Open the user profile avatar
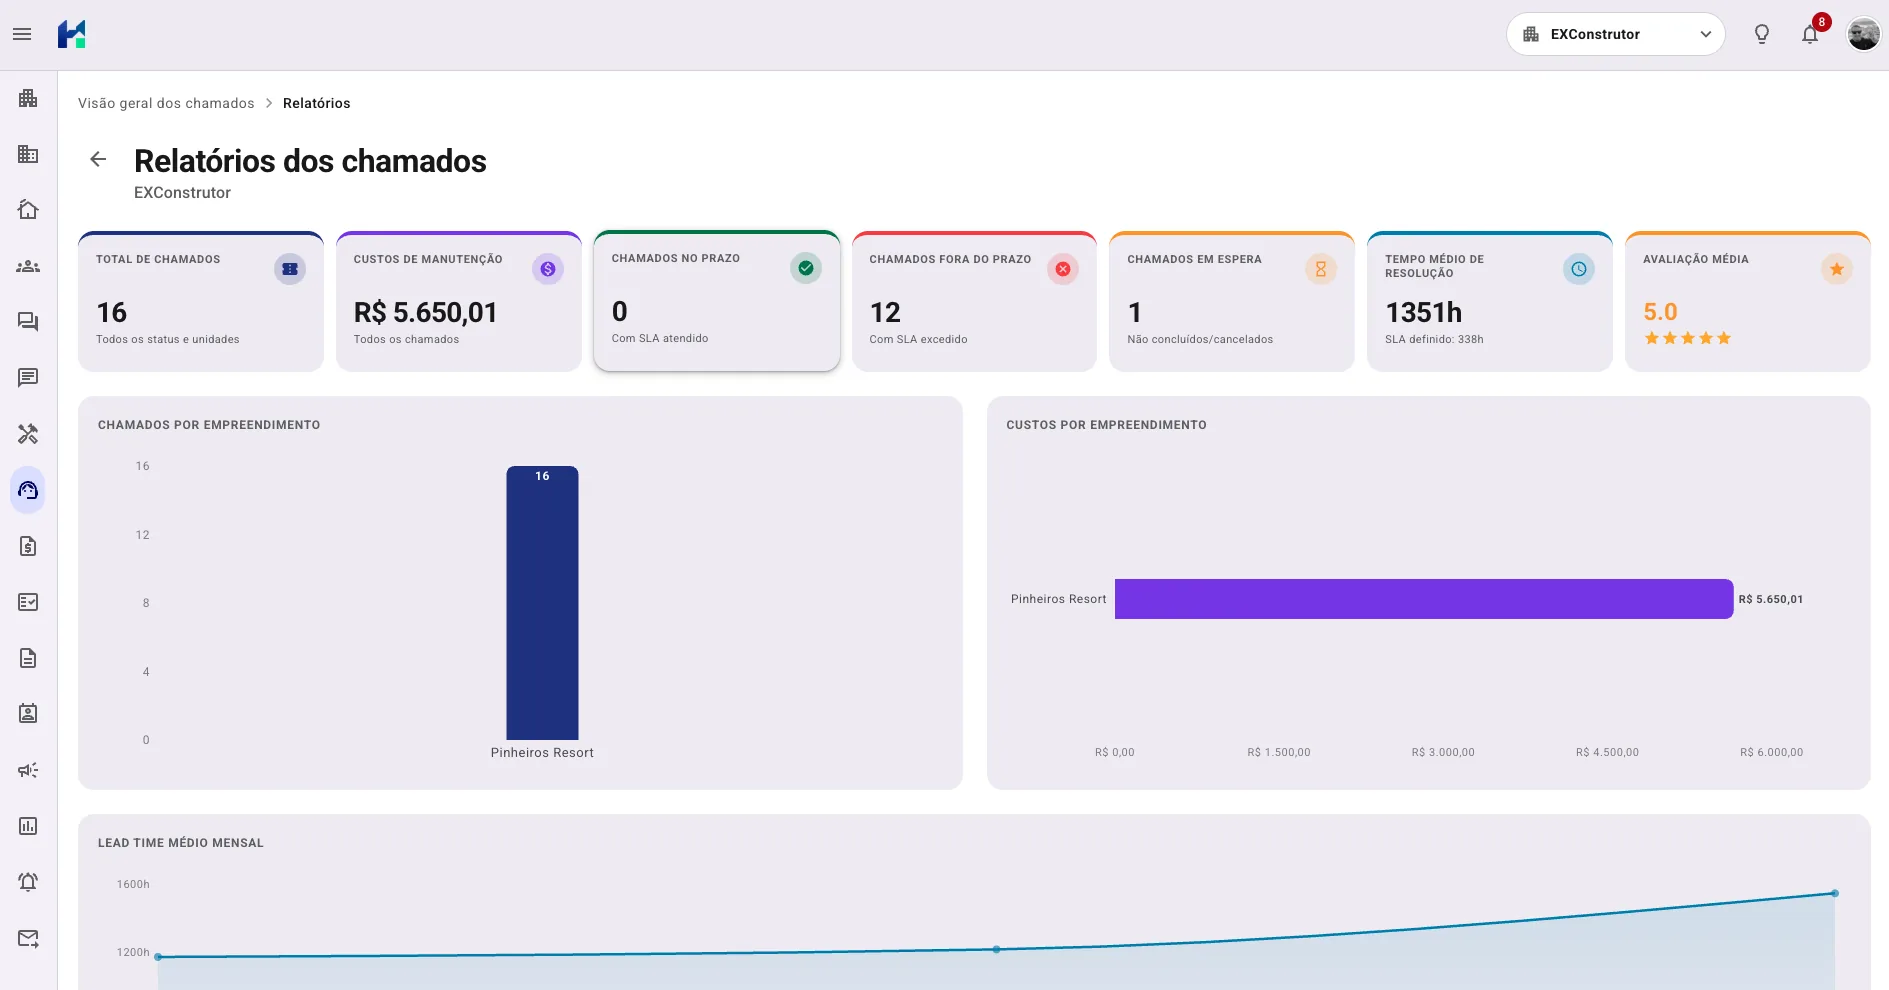 pyautogui.click(x=1863, y=34)
